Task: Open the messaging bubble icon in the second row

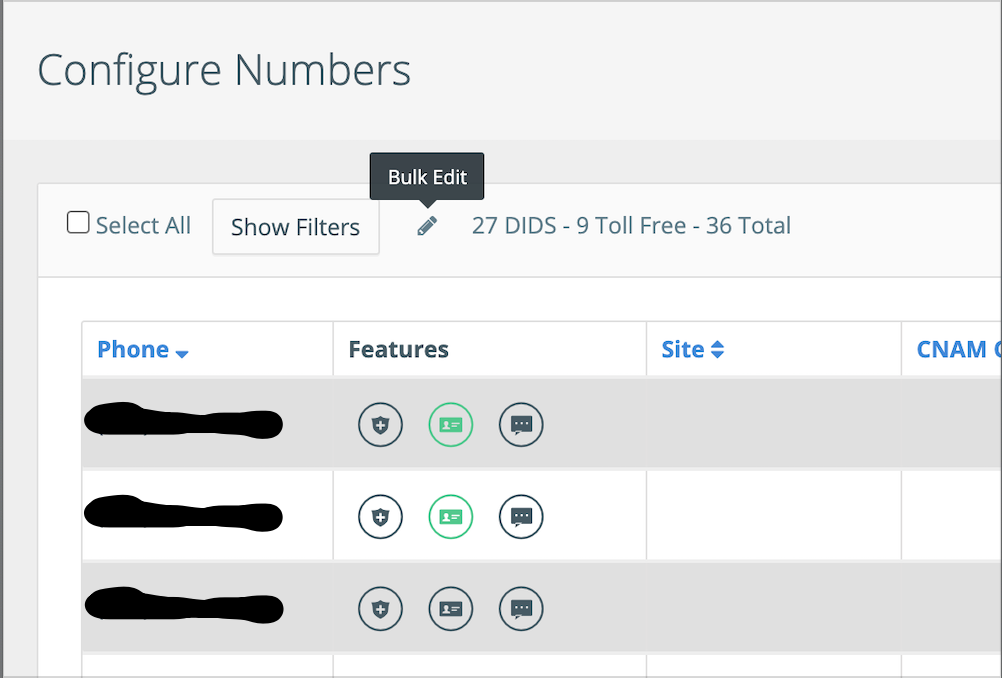Action: coord(521,517)
